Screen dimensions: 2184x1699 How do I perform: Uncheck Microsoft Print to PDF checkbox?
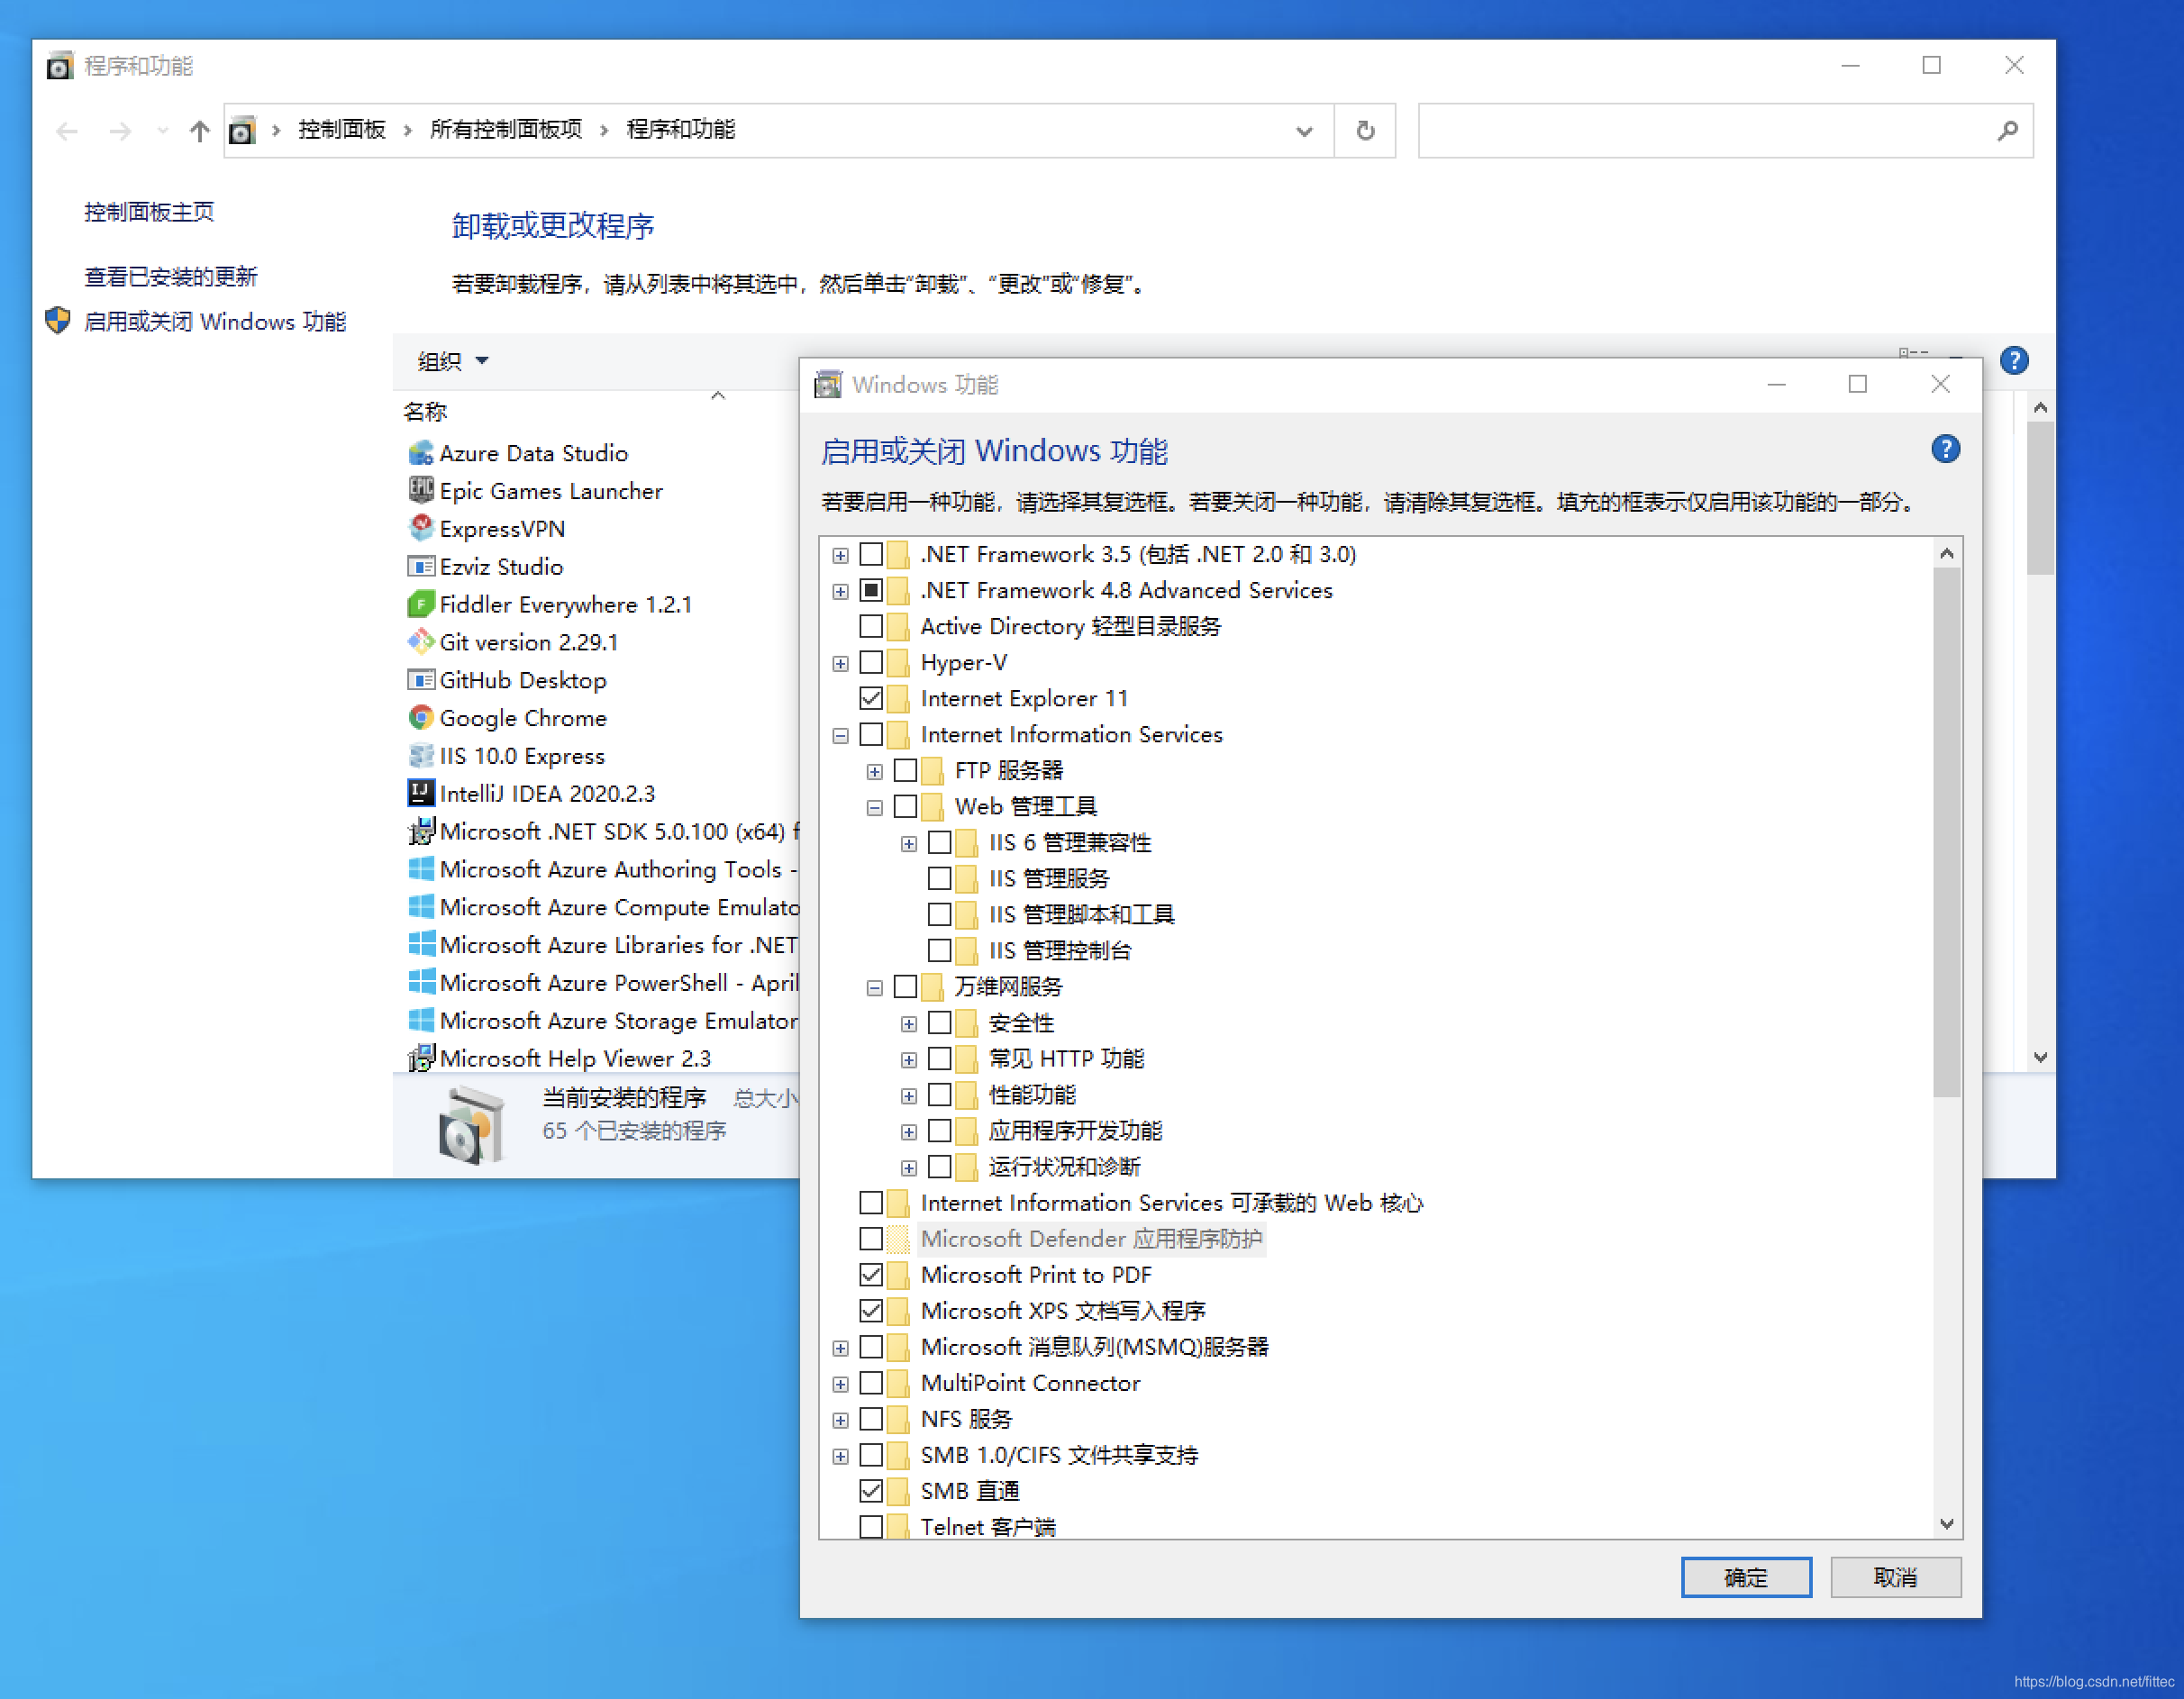871,1275
